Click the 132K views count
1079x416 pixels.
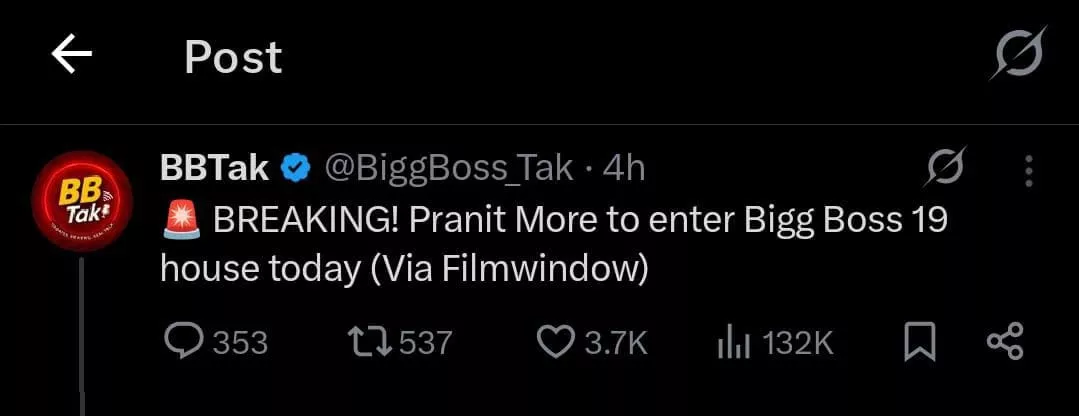797,344
